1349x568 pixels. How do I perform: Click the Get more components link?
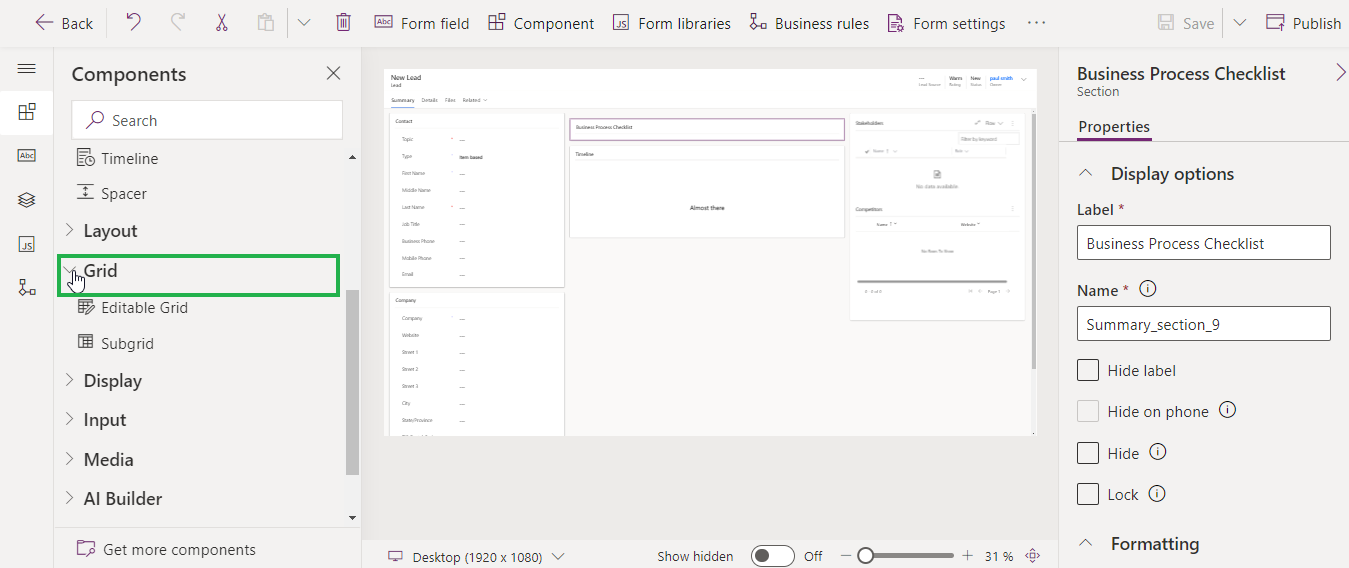(179, 549)
